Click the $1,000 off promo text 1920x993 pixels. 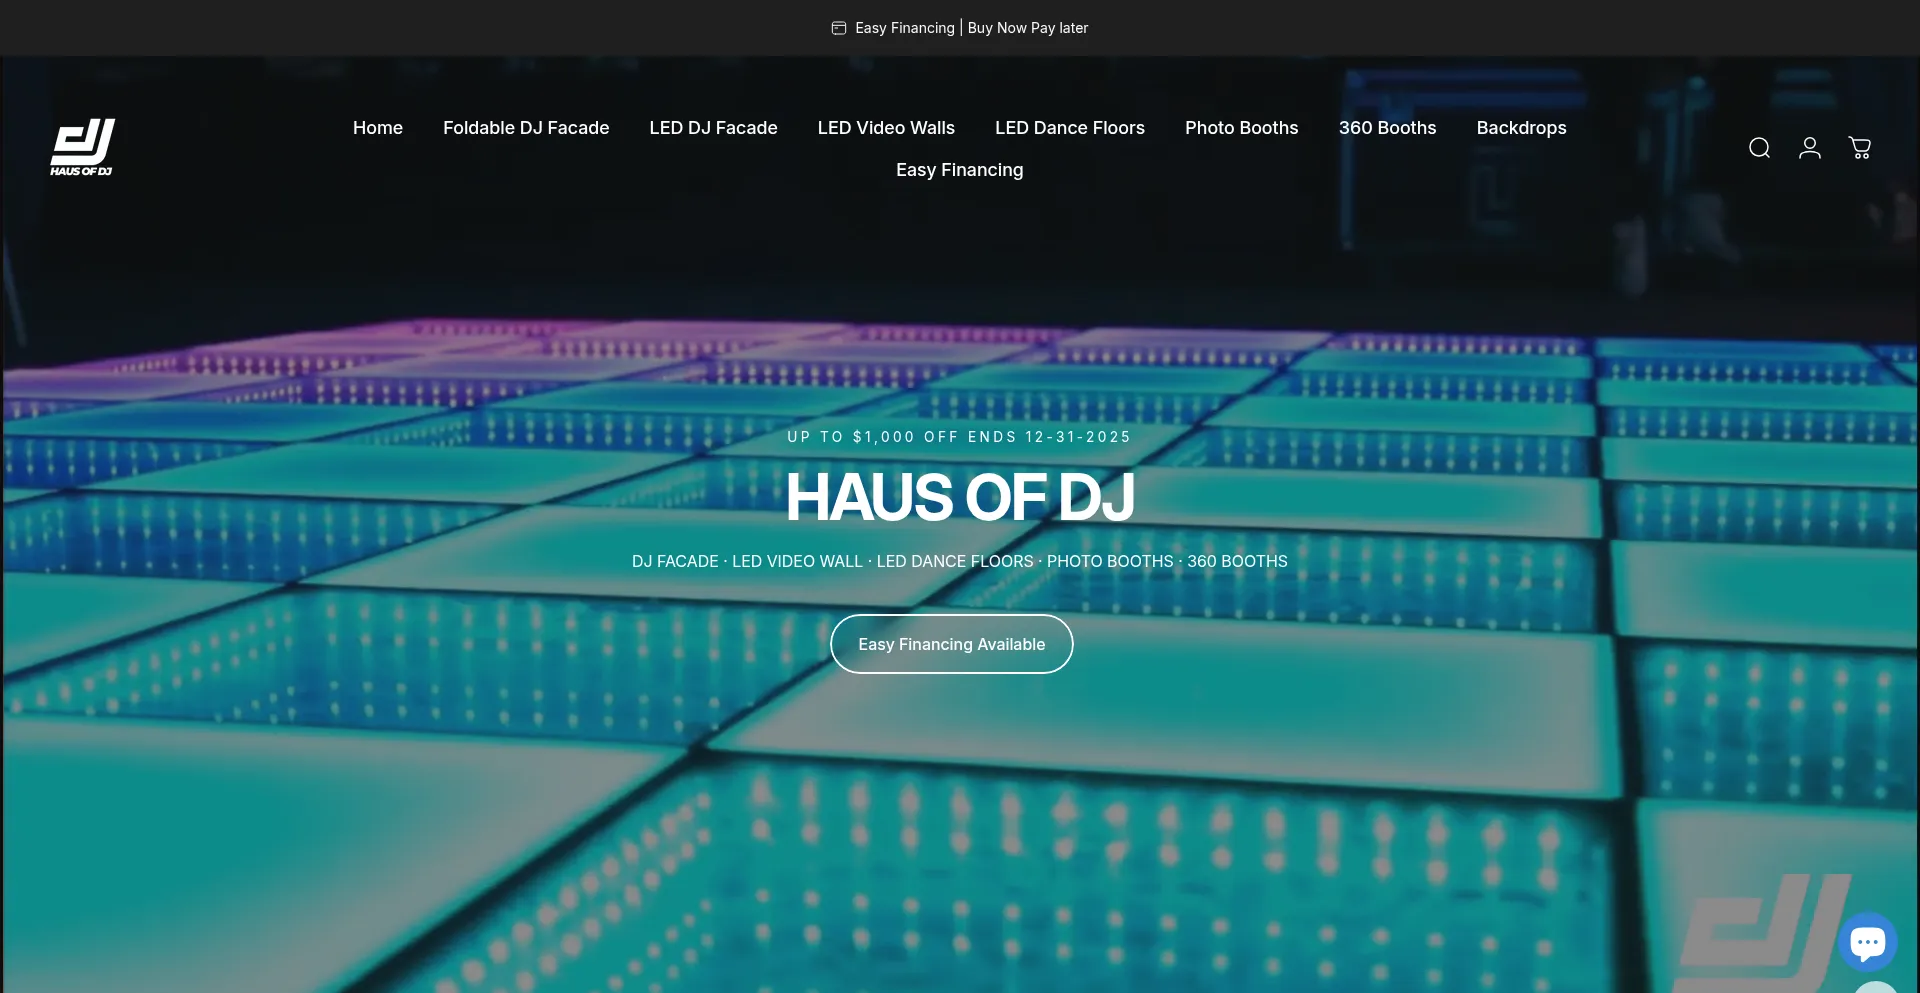click(x=958, y=437)
